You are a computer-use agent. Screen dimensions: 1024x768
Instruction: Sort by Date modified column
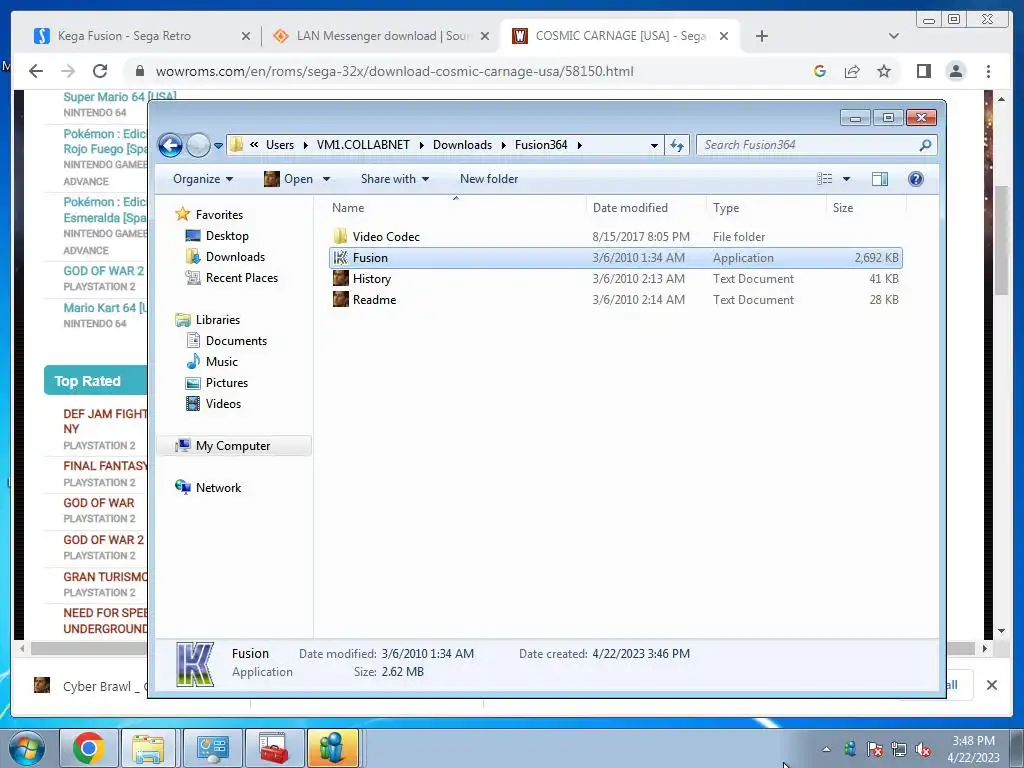630,208
